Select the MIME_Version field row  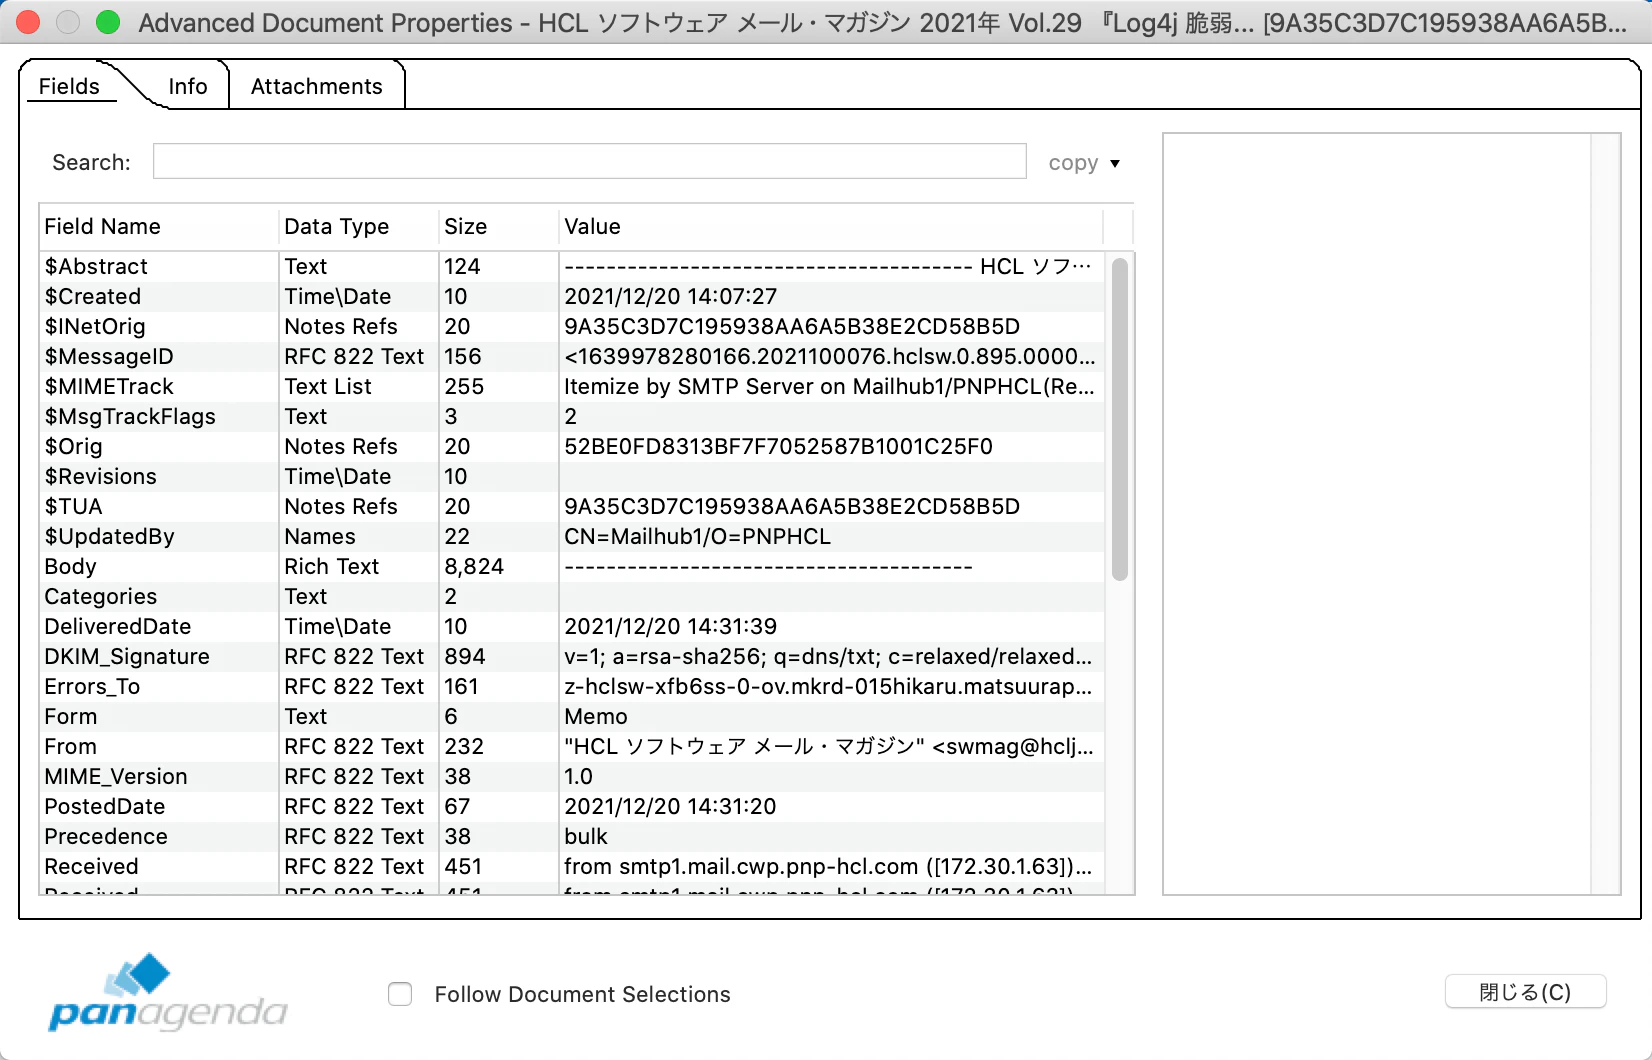coord(572,777)
